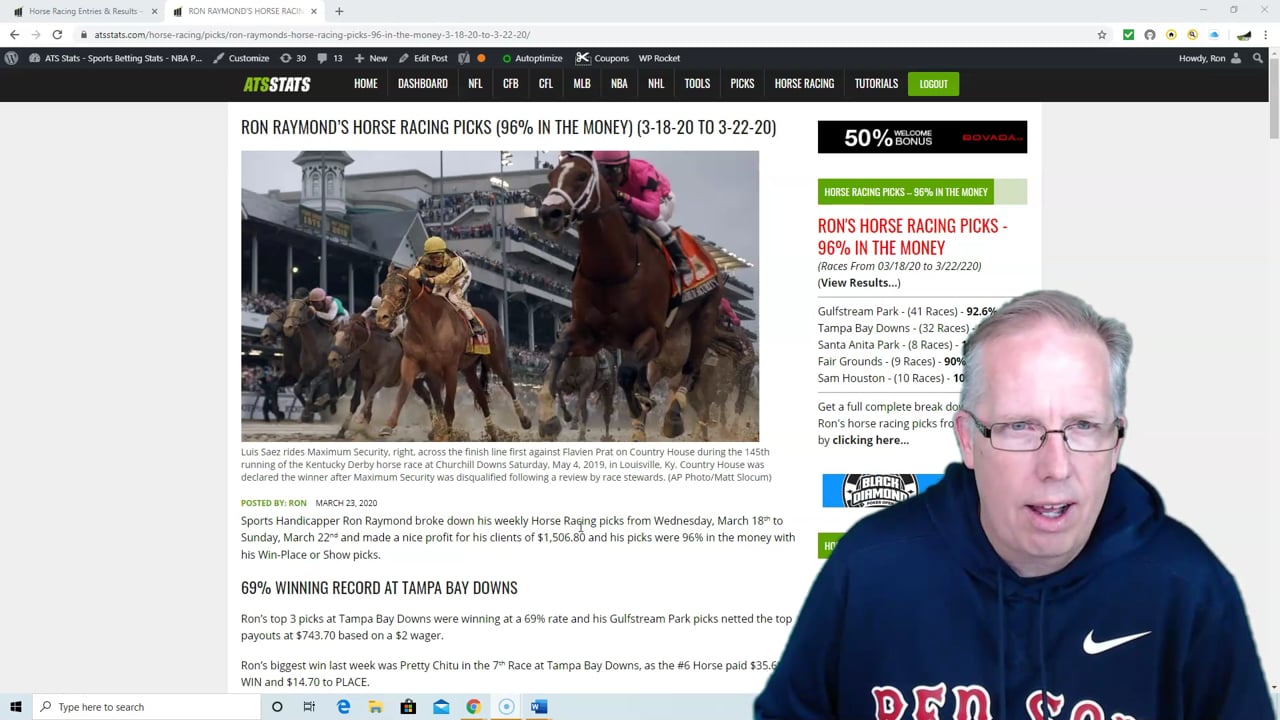This screenshot has width=1280, height=720.
Task: Open WP Rocket menu in admin bar
Action: coord(659,58)
